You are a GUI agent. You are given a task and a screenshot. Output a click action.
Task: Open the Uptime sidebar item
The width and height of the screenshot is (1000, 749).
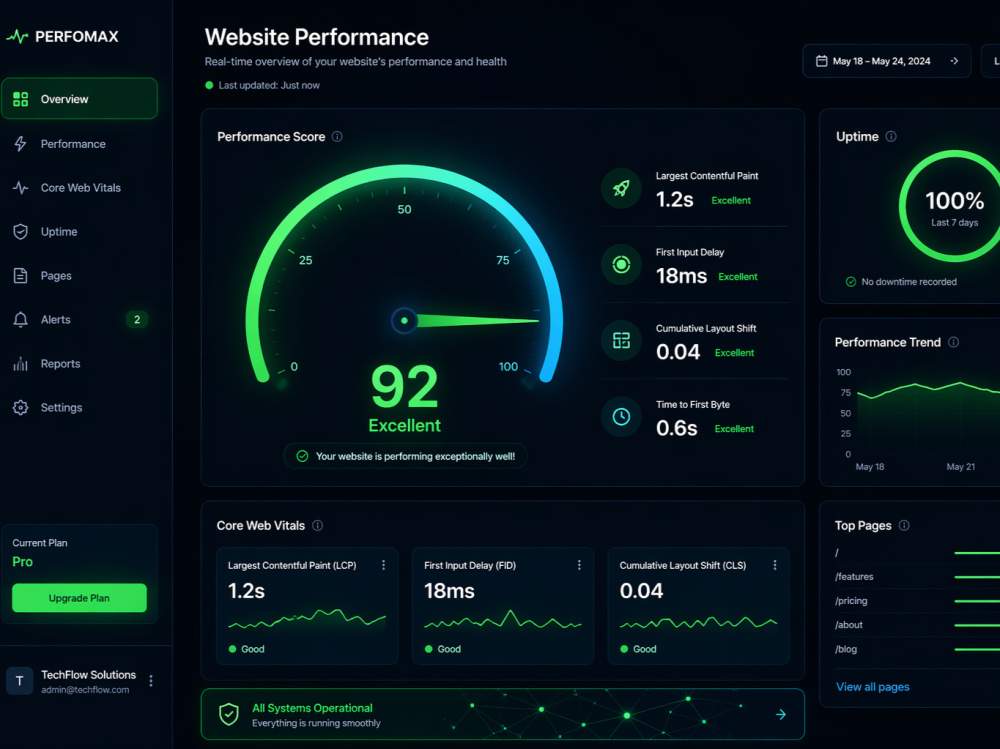point(79,232)
